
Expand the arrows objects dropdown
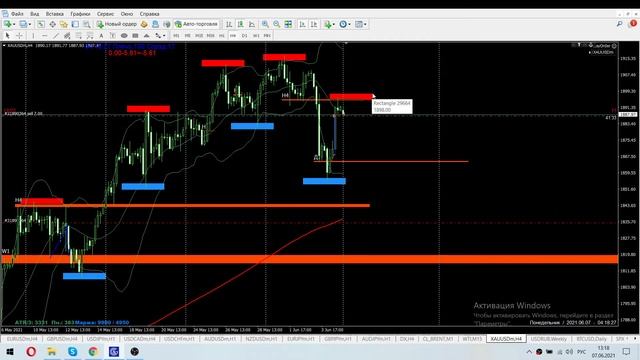164,36
